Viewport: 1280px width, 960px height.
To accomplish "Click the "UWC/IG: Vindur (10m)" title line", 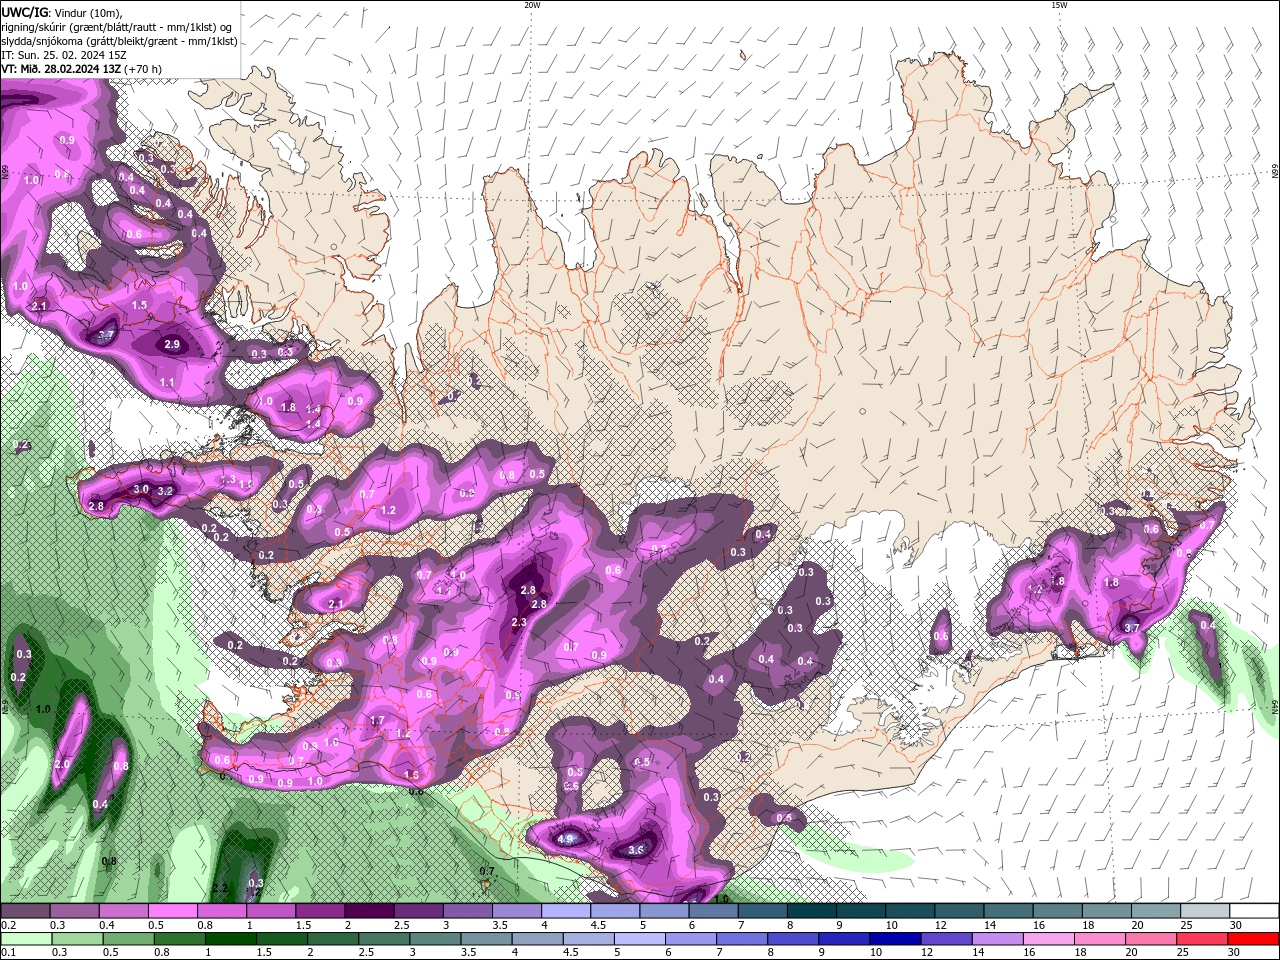I will pyautogui.click(x=61, y=12).
